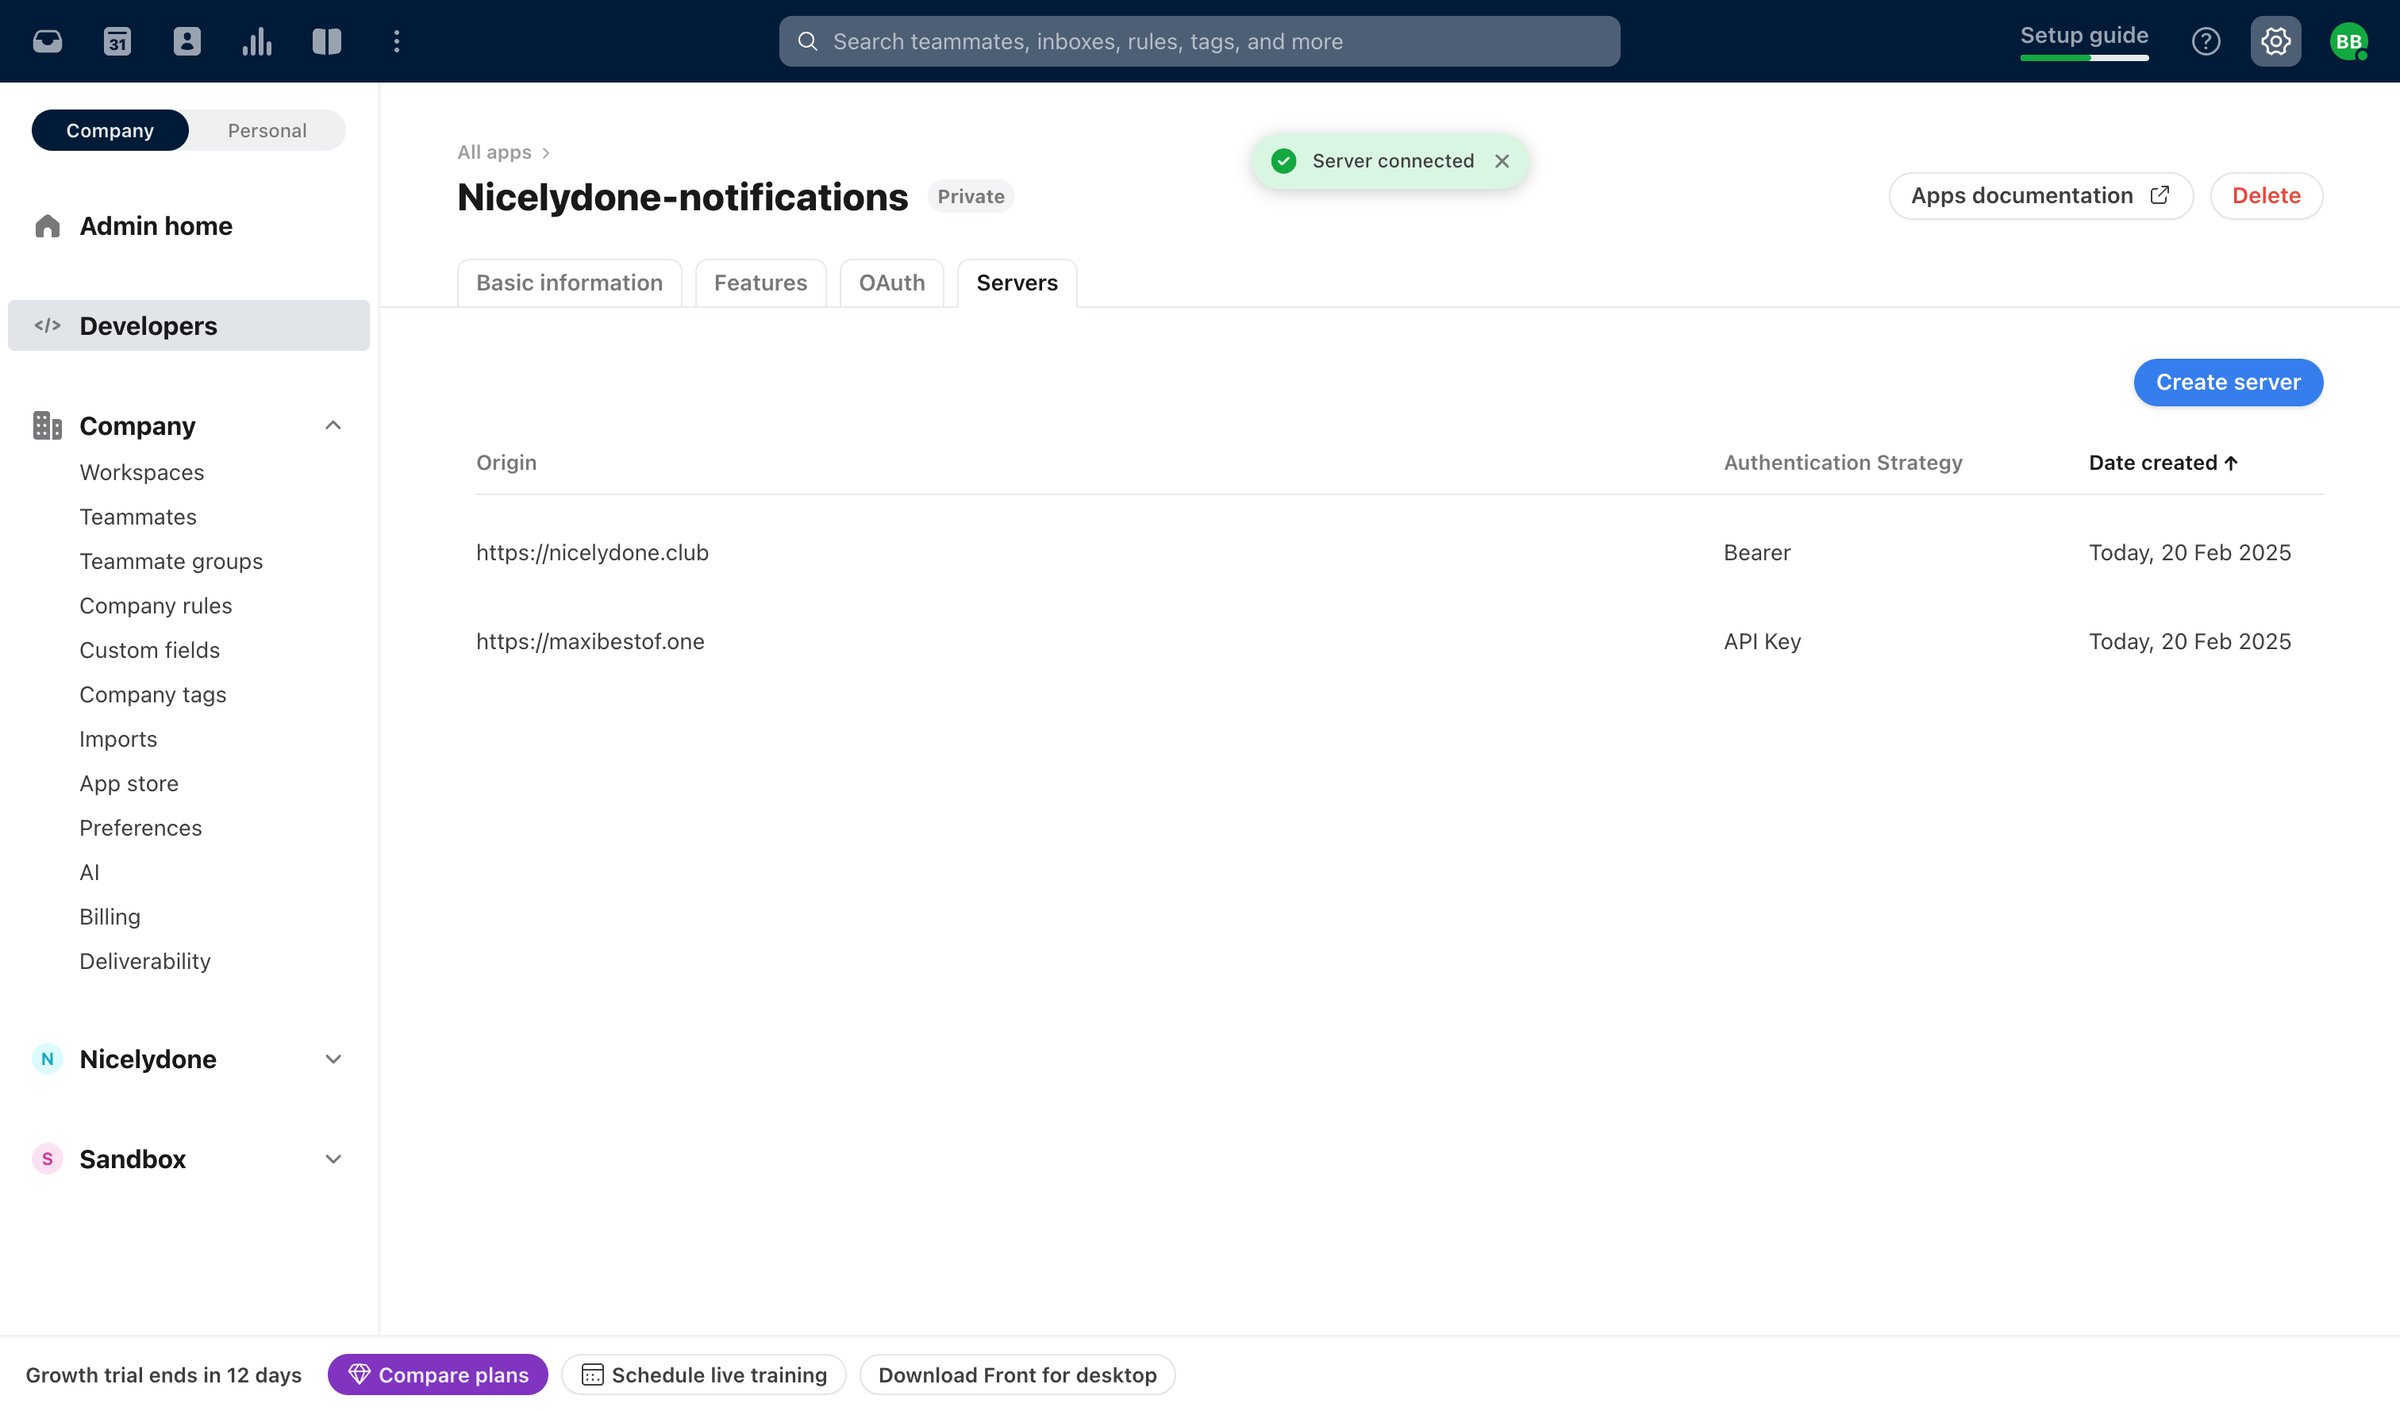Select the Servers tab

(x=1017, y=283)
